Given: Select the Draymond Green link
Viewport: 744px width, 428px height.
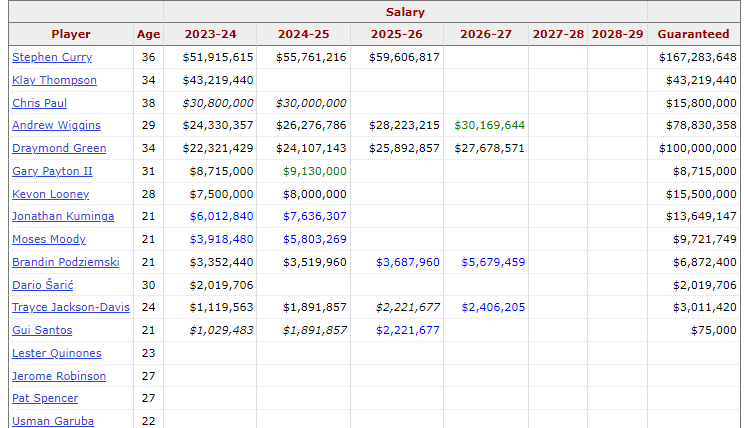Looking at the screenshot, I should pos(59,148).
